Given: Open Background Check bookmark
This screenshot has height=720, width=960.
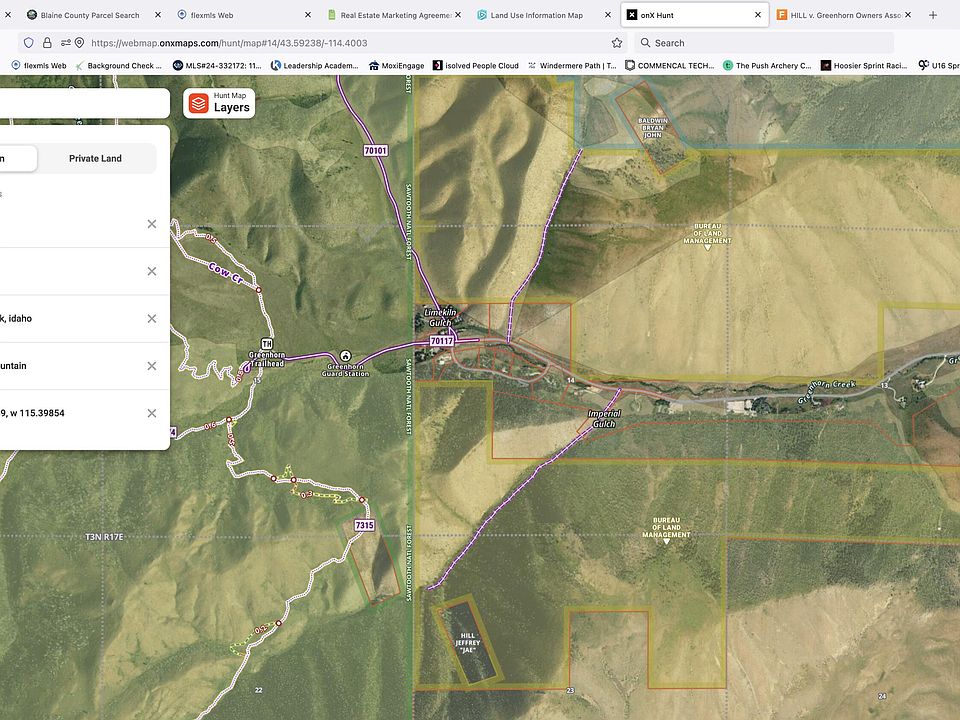Looking at the screenshot, I should click(x=118, y=66).
